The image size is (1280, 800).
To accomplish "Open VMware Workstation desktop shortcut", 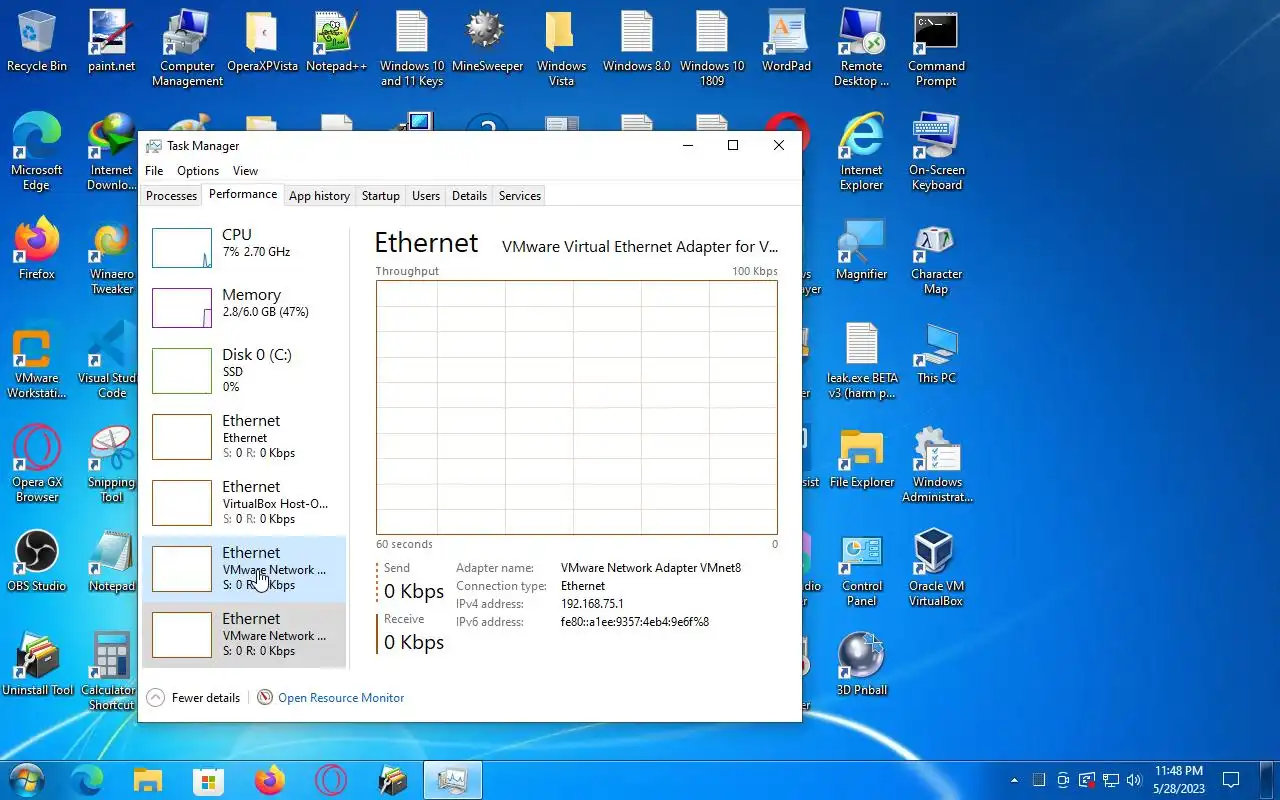I will [x=37, y=361].
